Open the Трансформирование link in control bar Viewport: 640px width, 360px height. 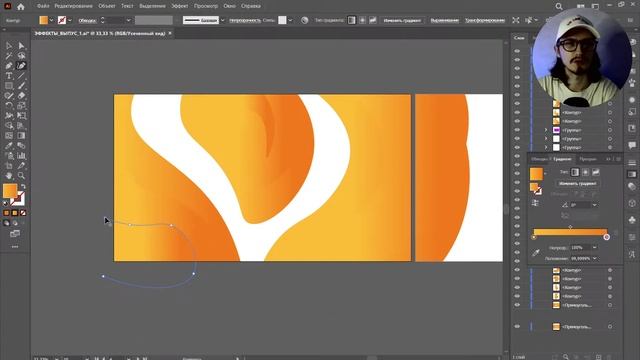click(x=485, y=20)
